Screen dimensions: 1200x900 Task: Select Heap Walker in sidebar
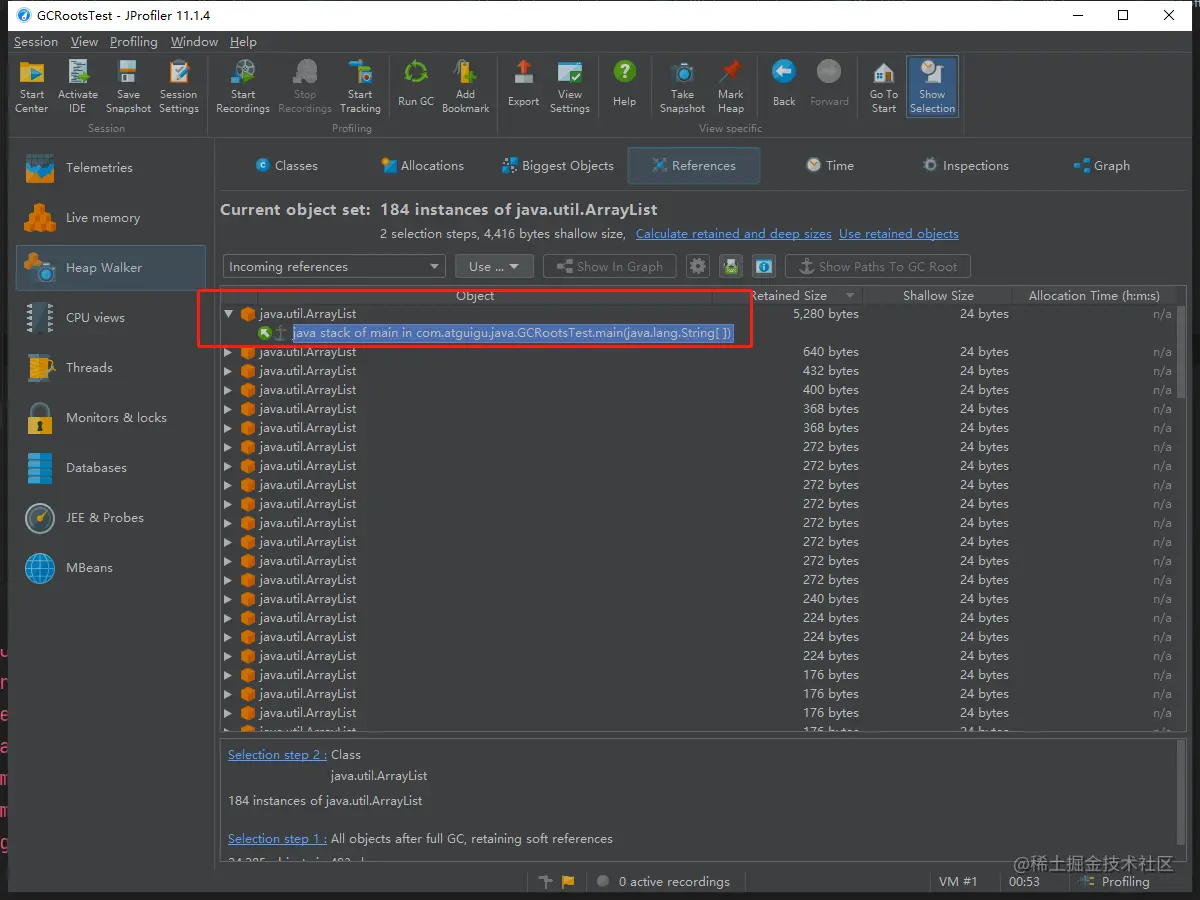[x=110, y=268]
